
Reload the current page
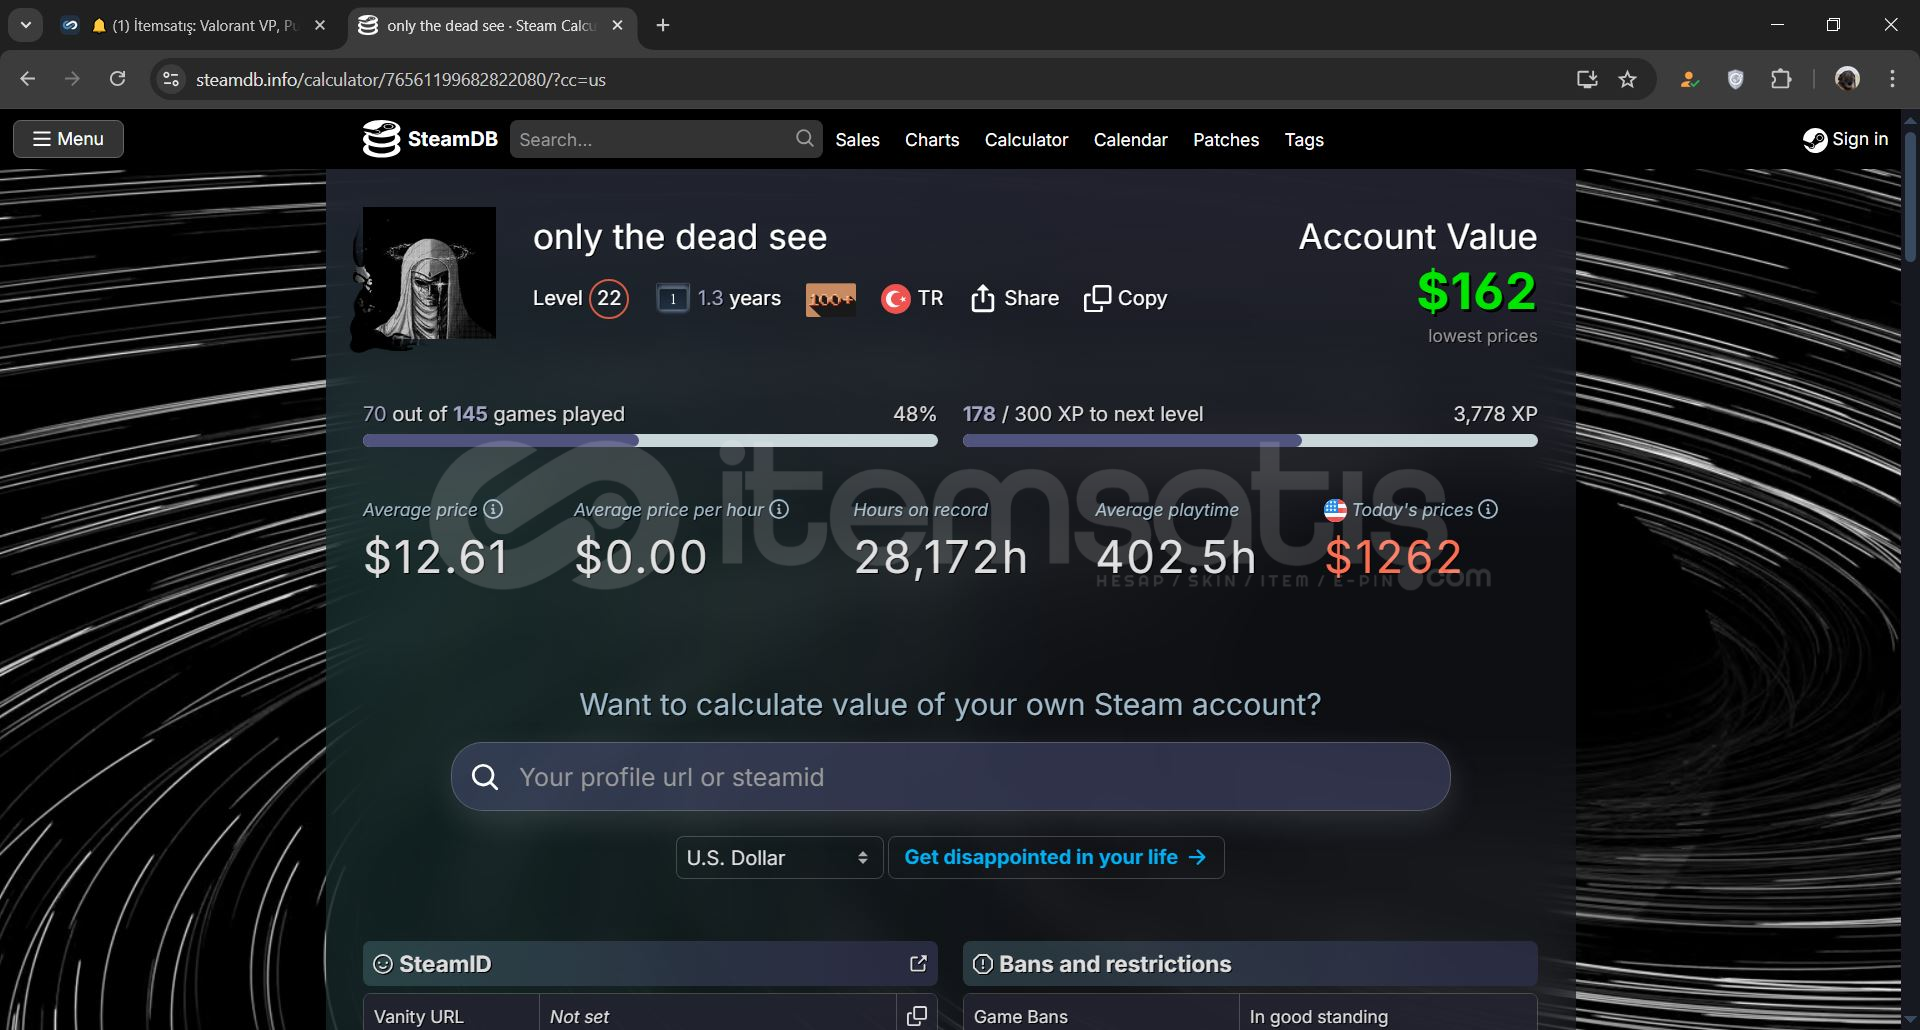117,79
